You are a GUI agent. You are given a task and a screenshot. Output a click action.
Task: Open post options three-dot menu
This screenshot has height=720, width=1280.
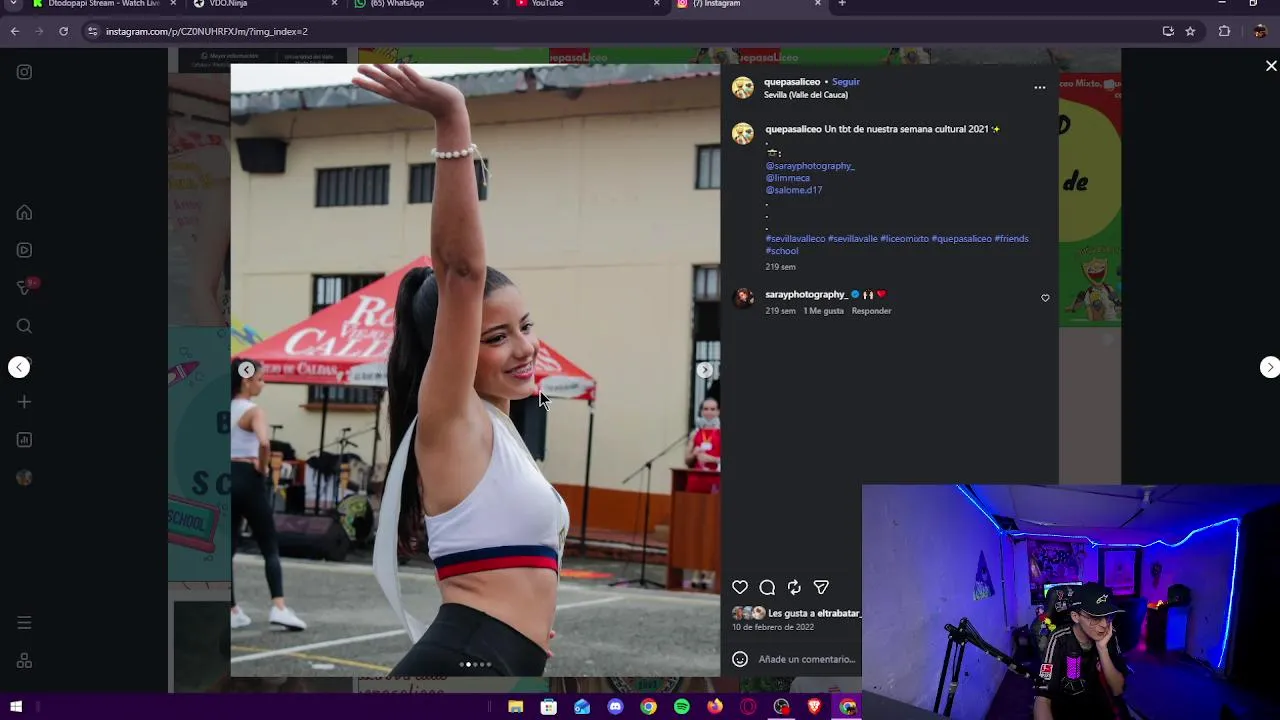click(1040, 88)
